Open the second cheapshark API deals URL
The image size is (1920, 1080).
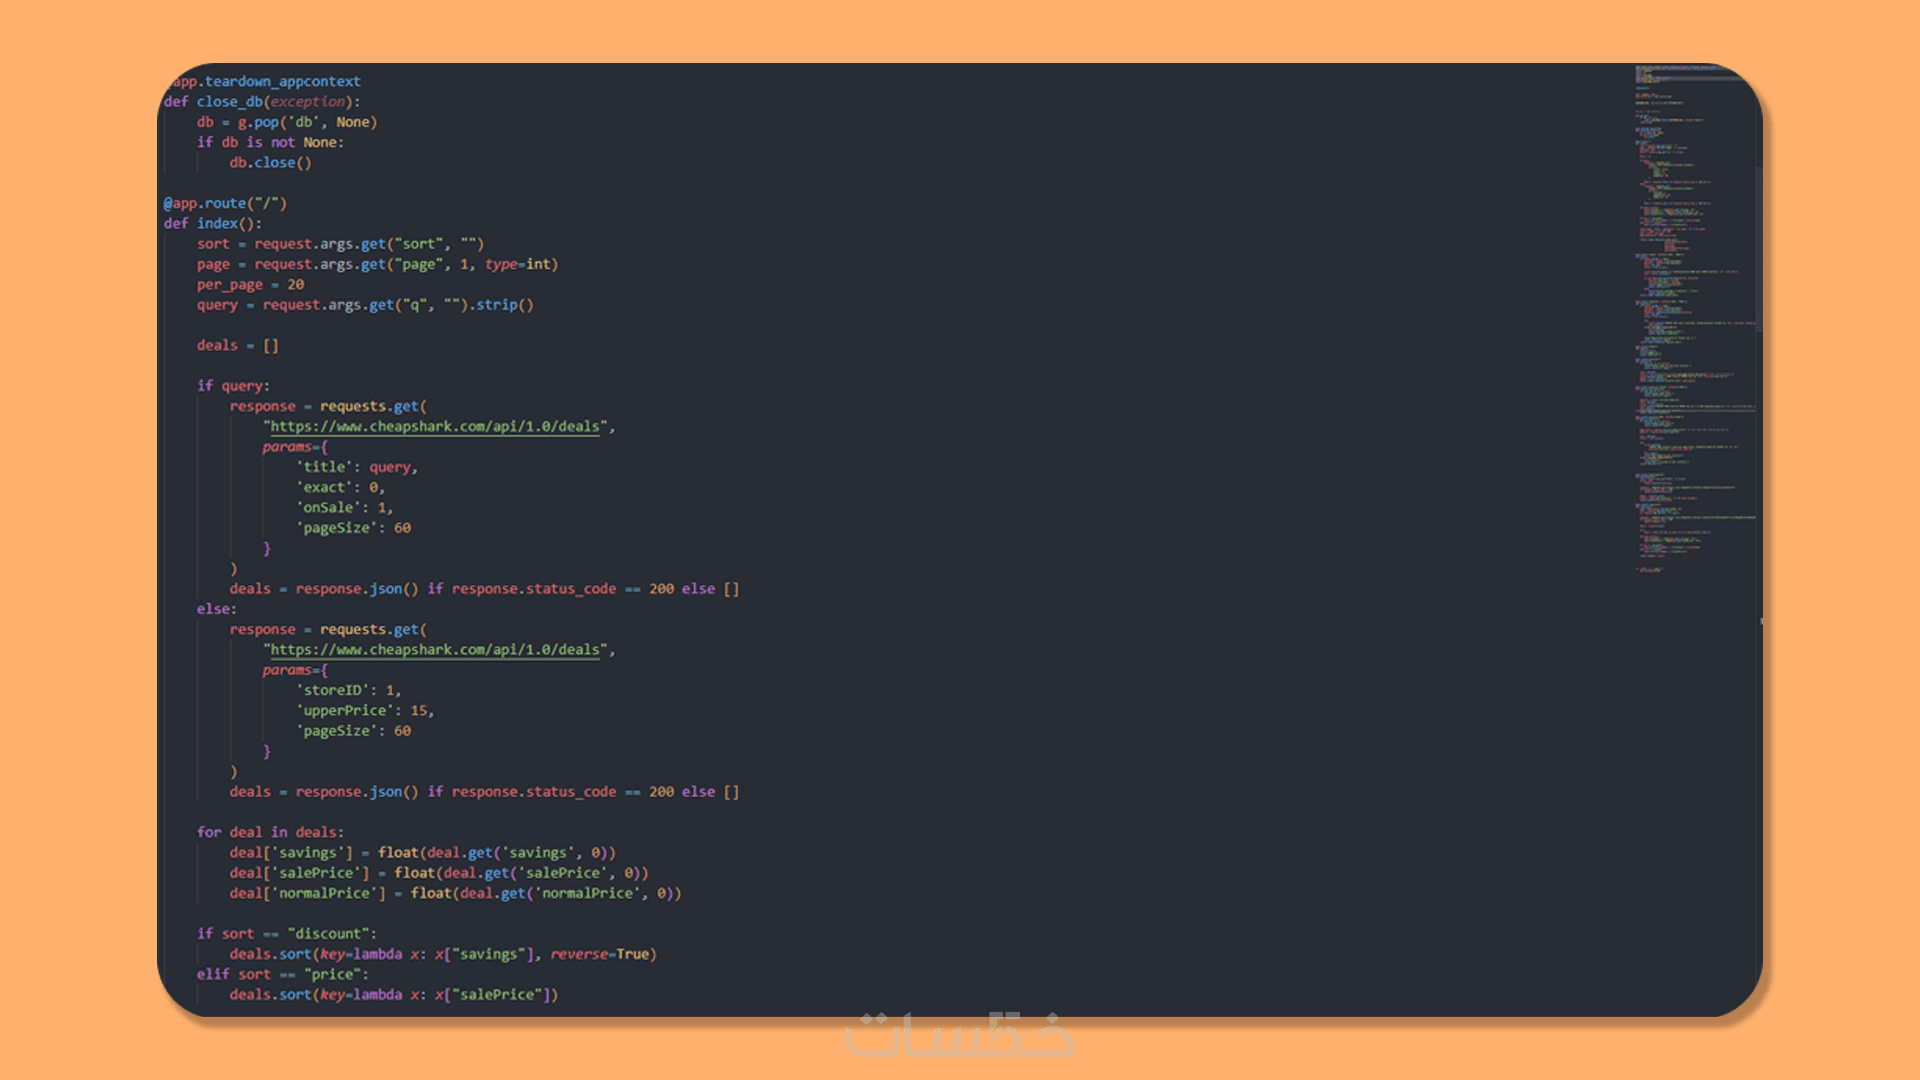[x=435, y=650]
